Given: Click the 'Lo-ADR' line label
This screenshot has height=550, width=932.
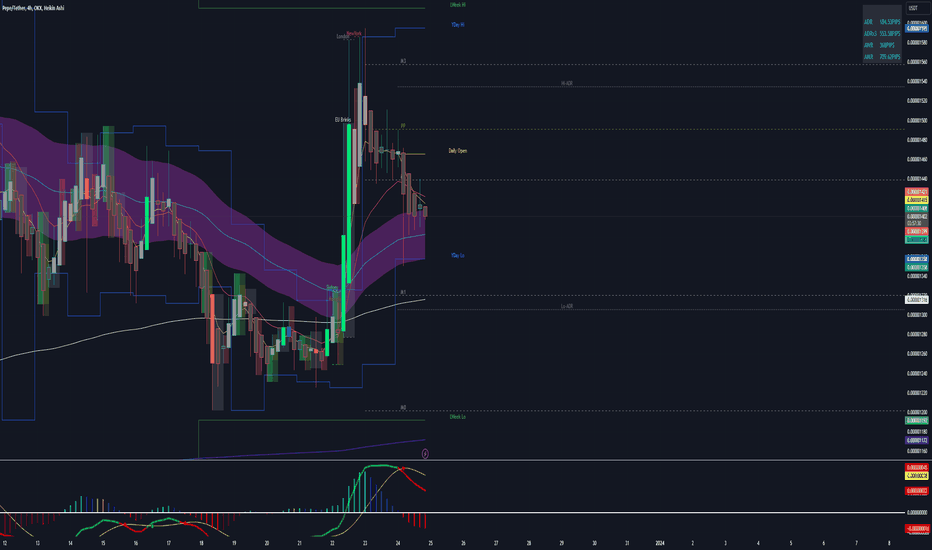Looking at the screenshot, I should click(x=566, y=306).
